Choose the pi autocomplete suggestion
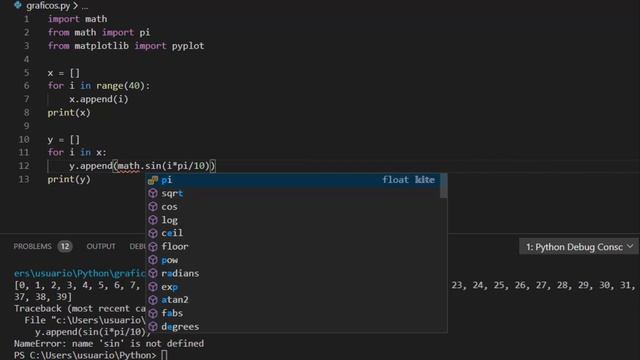 click(293, 180)
